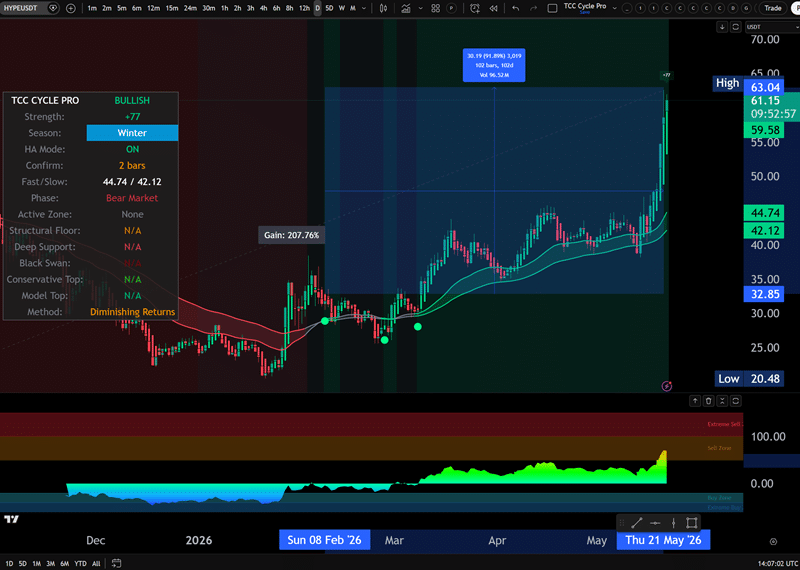The width and height of the screenshot is (800, 570).
Task: Open the Trade button
Action: tap(772, 8)
